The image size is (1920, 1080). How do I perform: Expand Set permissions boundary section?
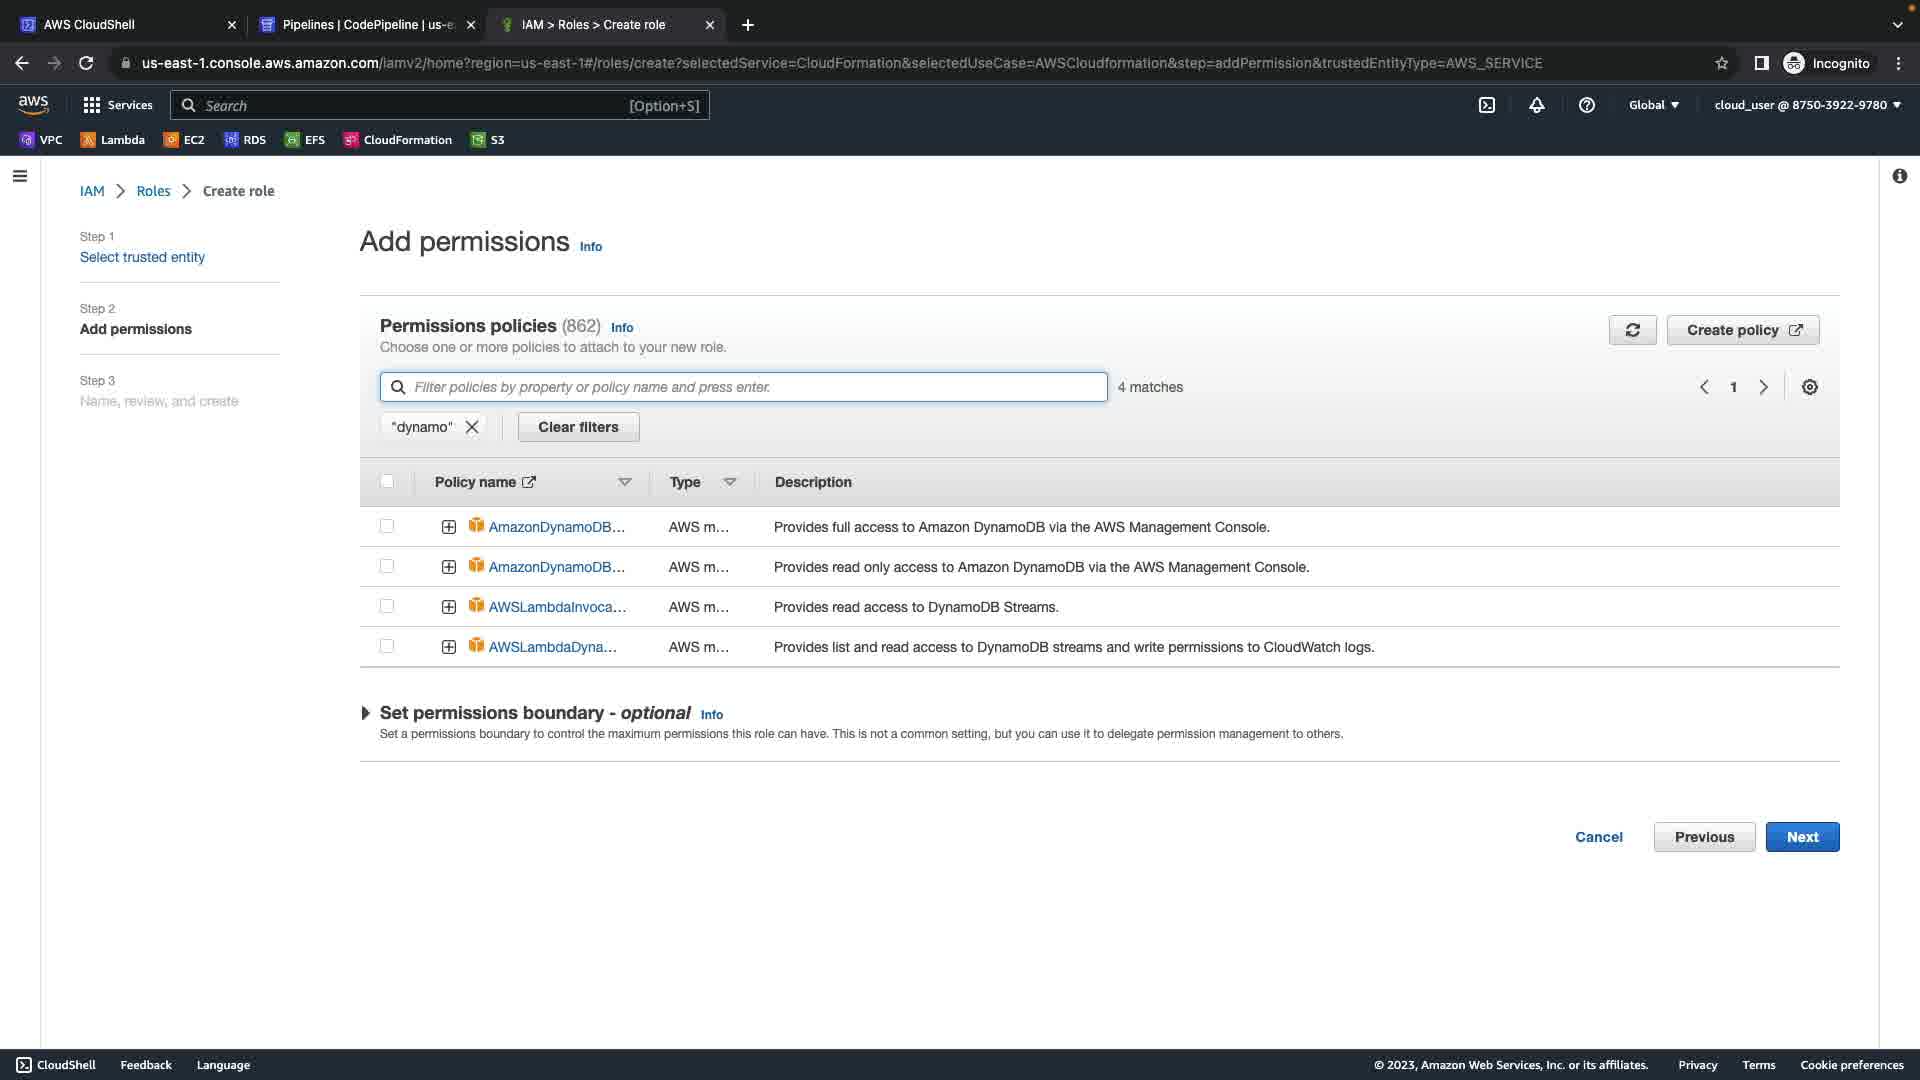366,713
